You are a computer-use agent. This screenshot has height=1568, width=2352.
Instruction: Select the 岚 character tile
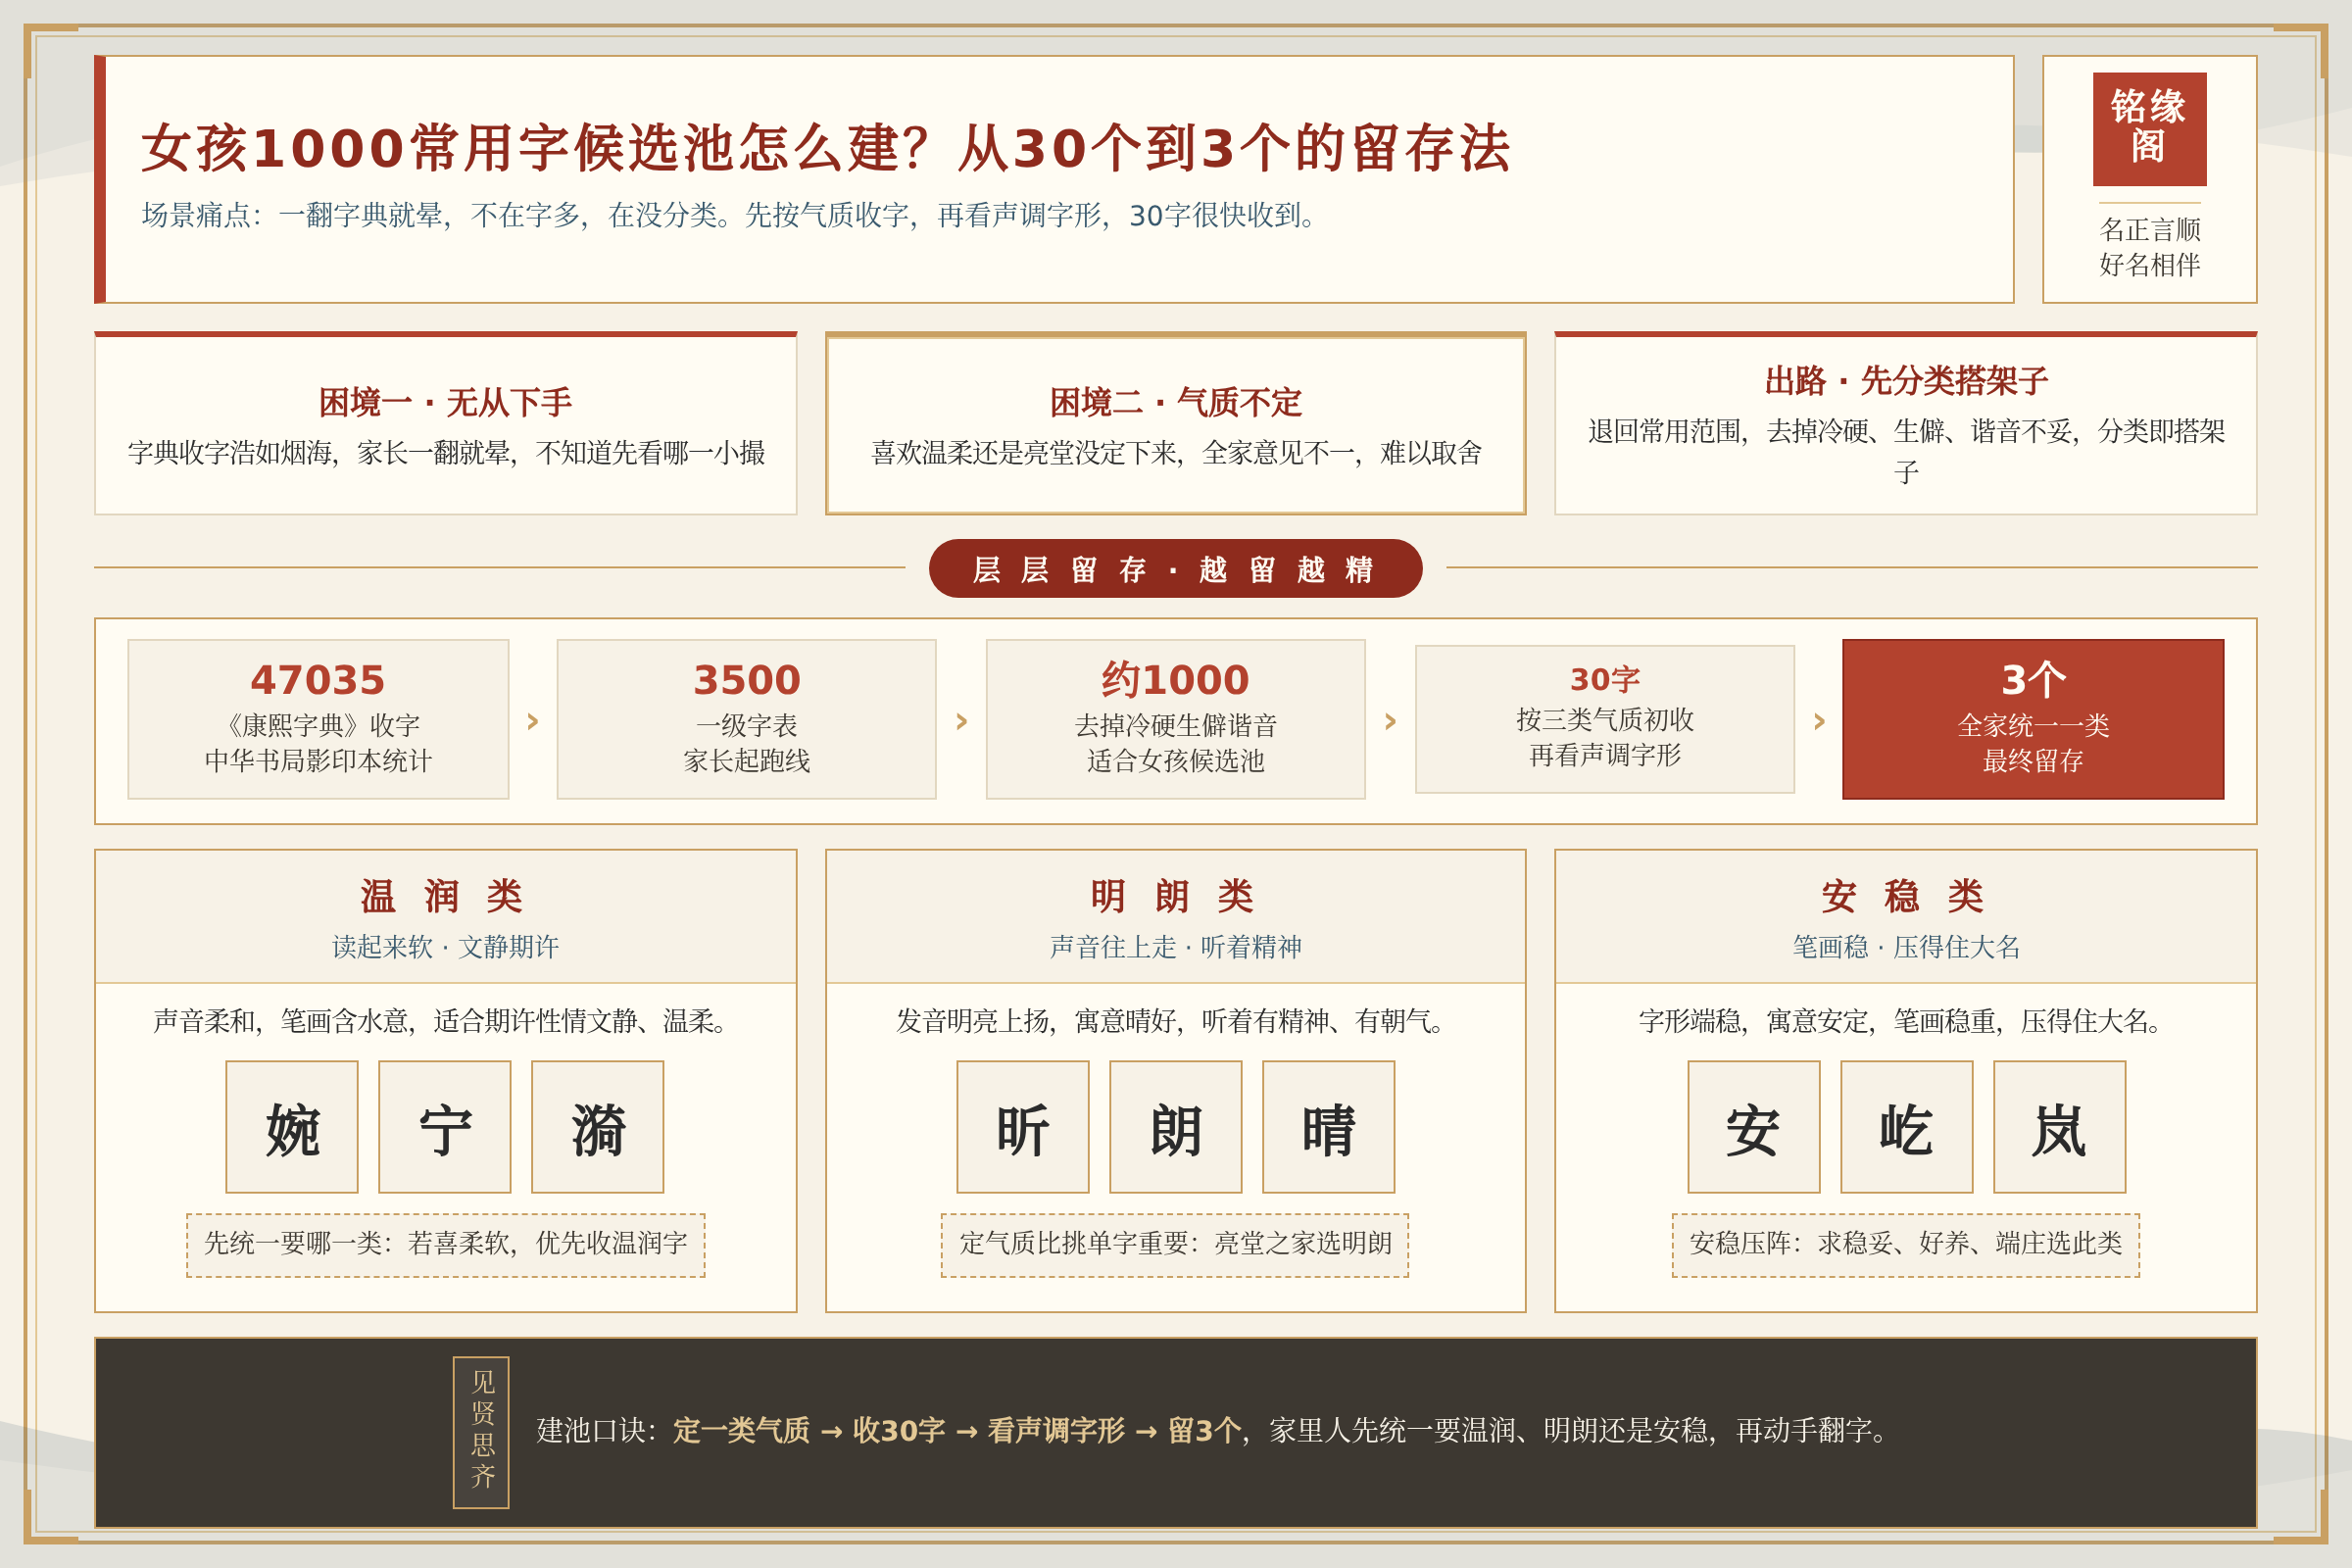[x=2060, y=1127]
